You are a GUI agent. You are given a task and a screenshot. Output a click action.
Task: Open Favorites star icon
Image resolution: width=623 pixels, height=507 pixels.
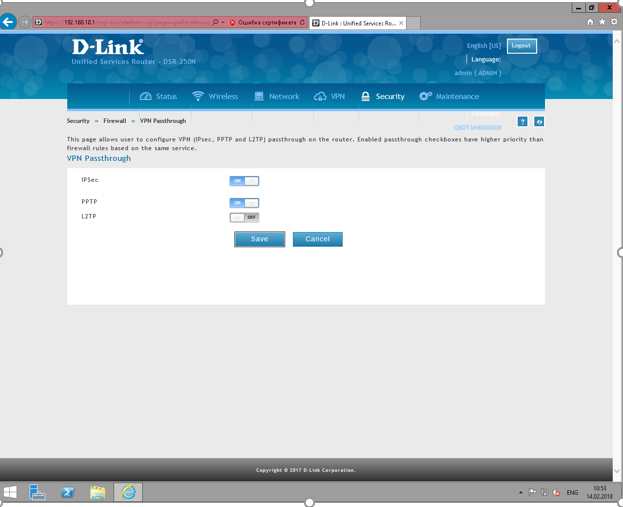tap(602, 22)
